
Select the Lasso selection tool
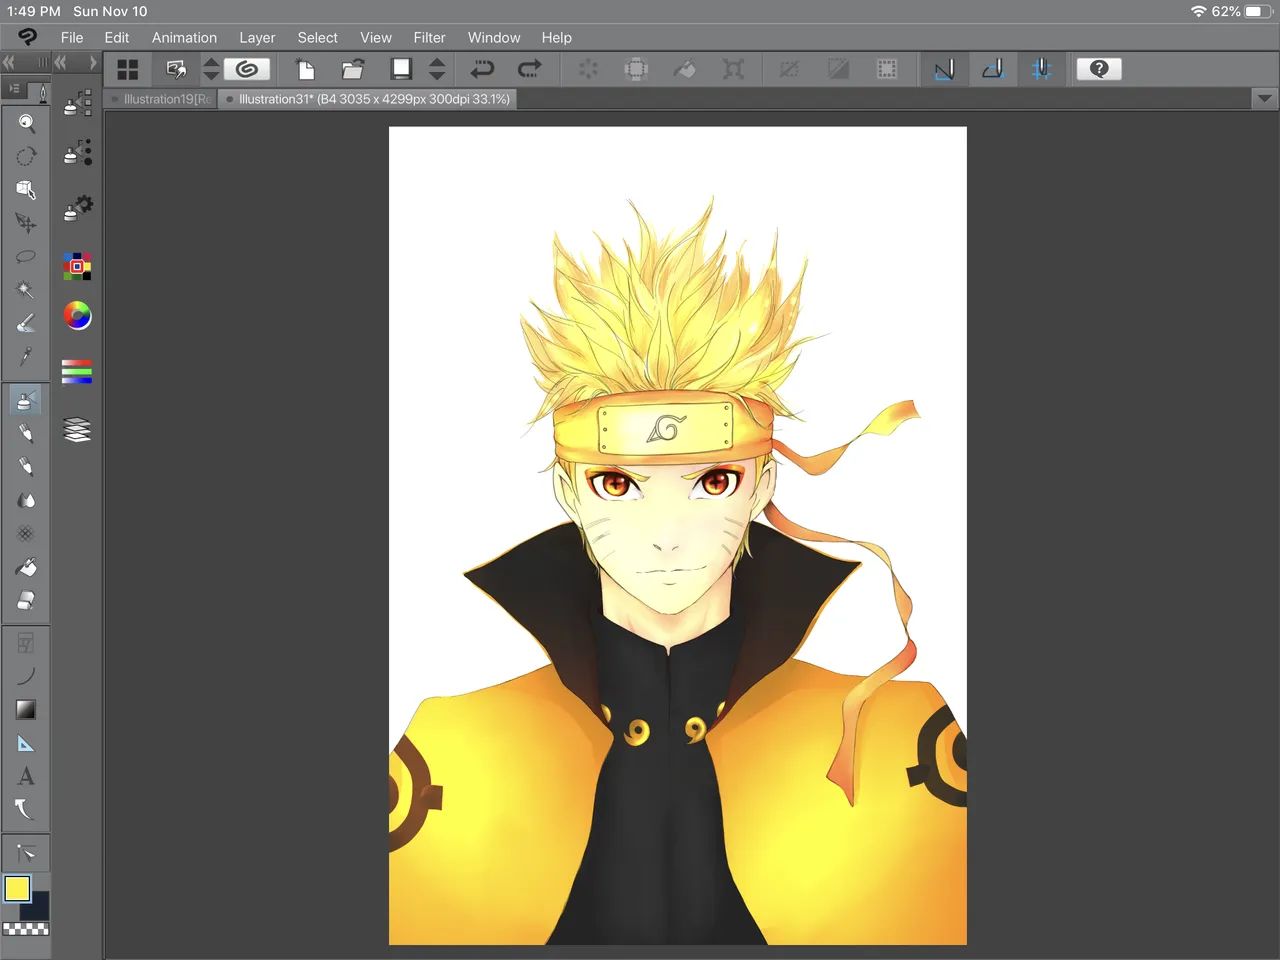point(26,256)
